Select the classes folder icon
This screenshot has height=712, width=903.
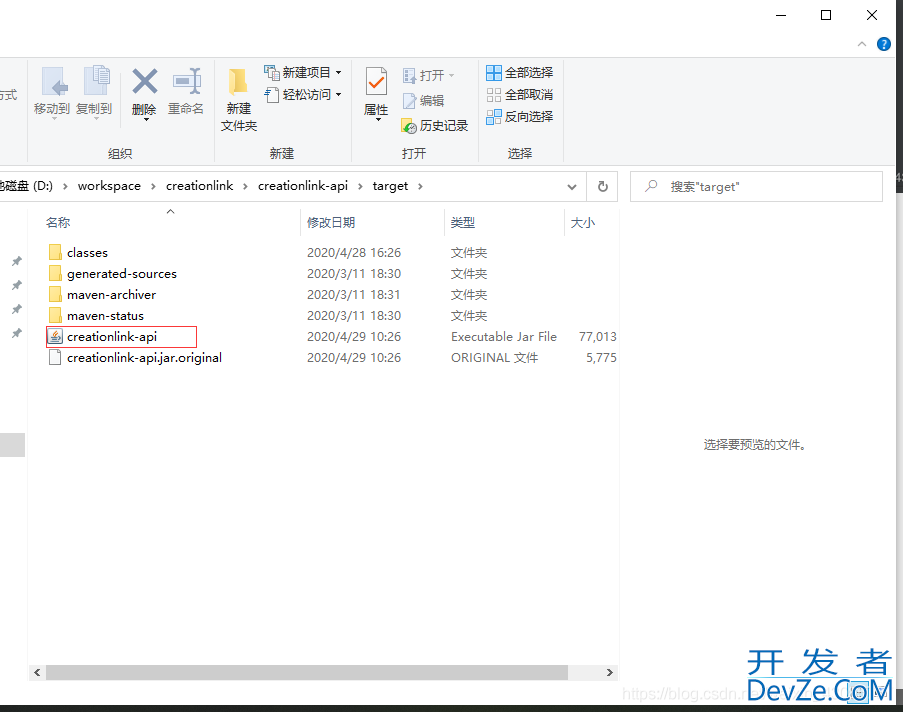pyautogui.click(x=55, y=252)
